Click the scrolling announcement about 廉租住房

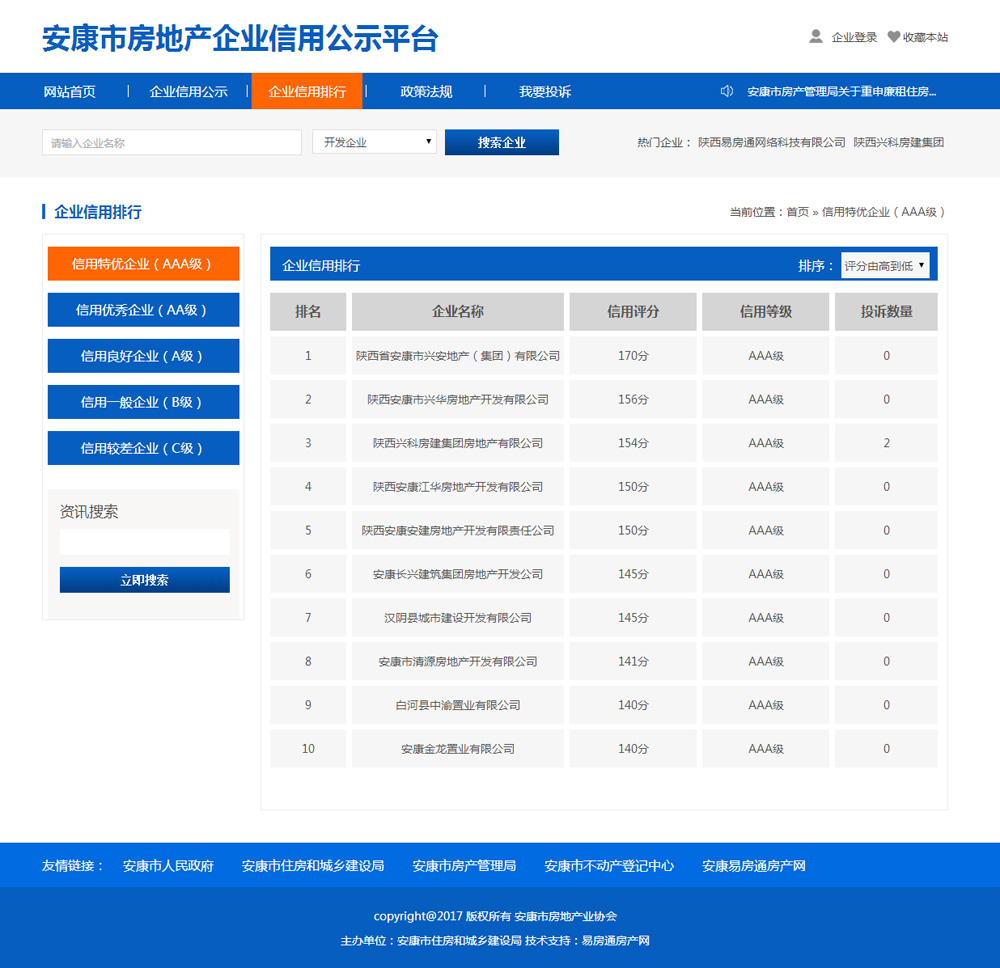point(841,91)
